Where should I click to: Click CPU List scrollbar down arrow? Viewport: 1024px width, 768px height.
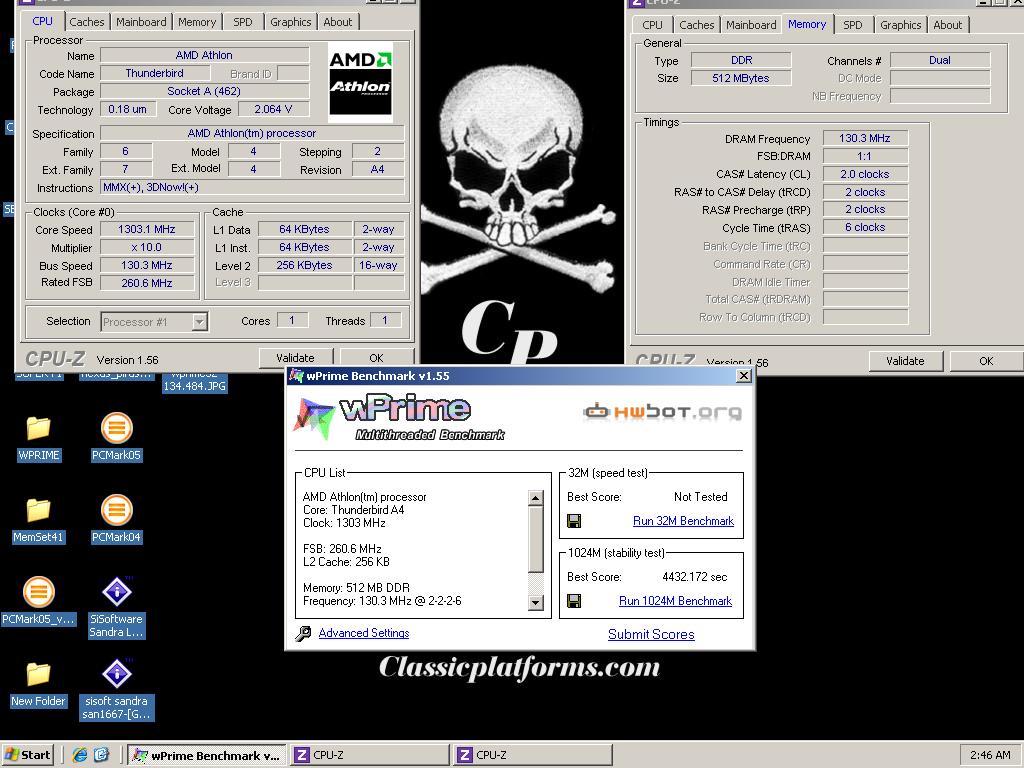click(x=536, y=602)
